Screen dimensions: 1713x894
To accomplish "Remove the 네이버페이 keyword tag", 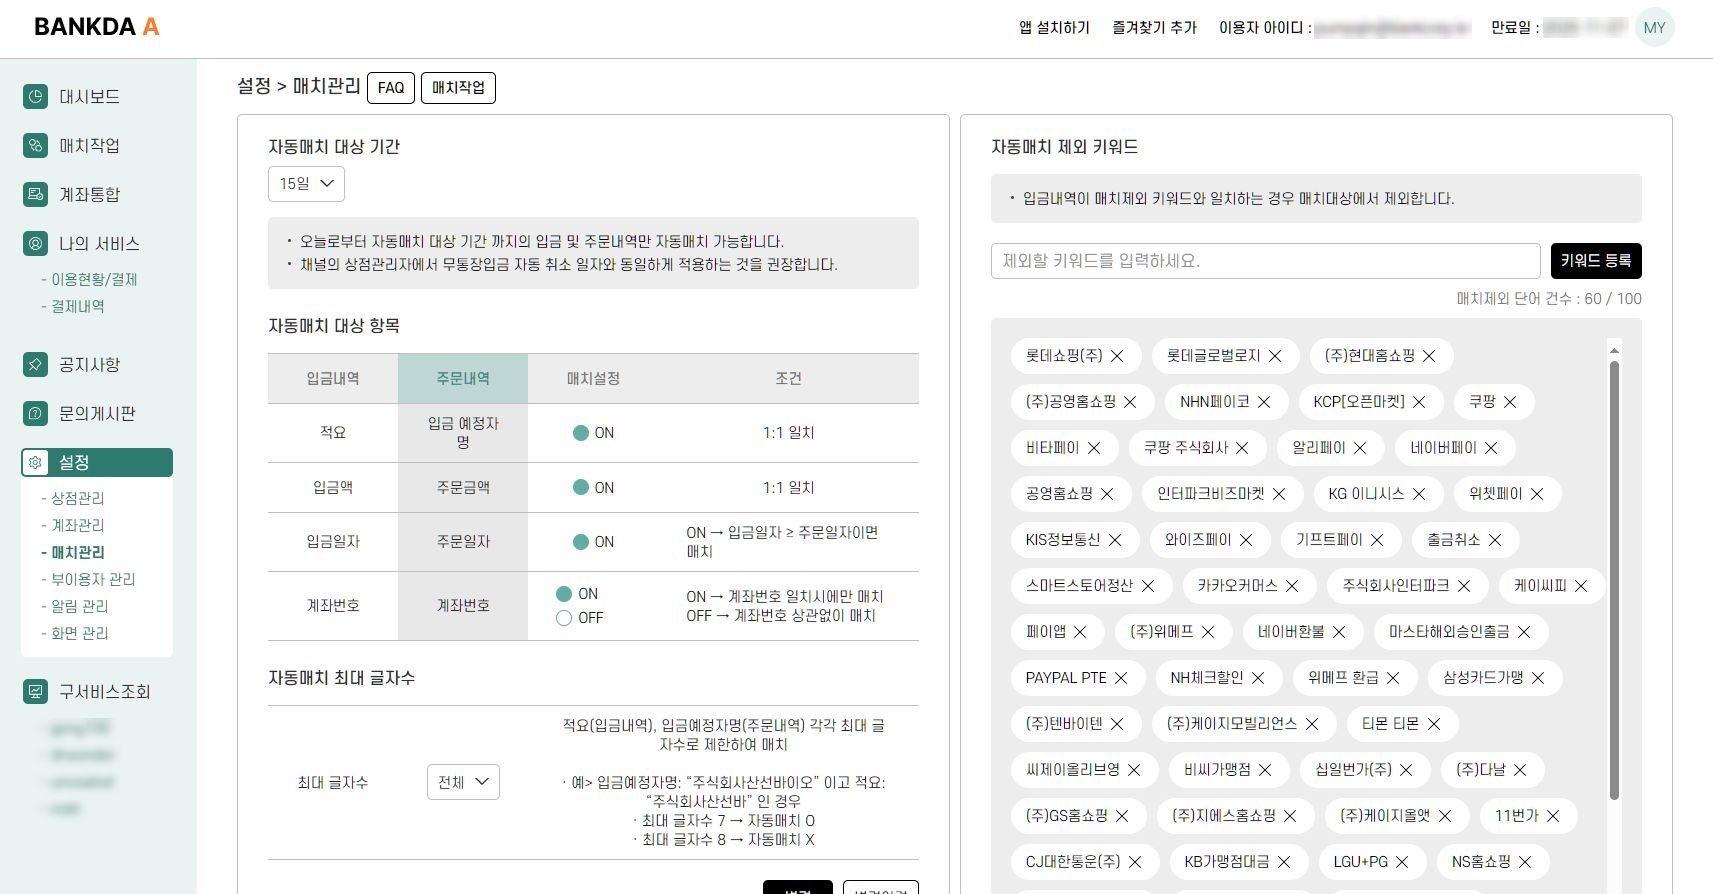I will [1491, 448].
